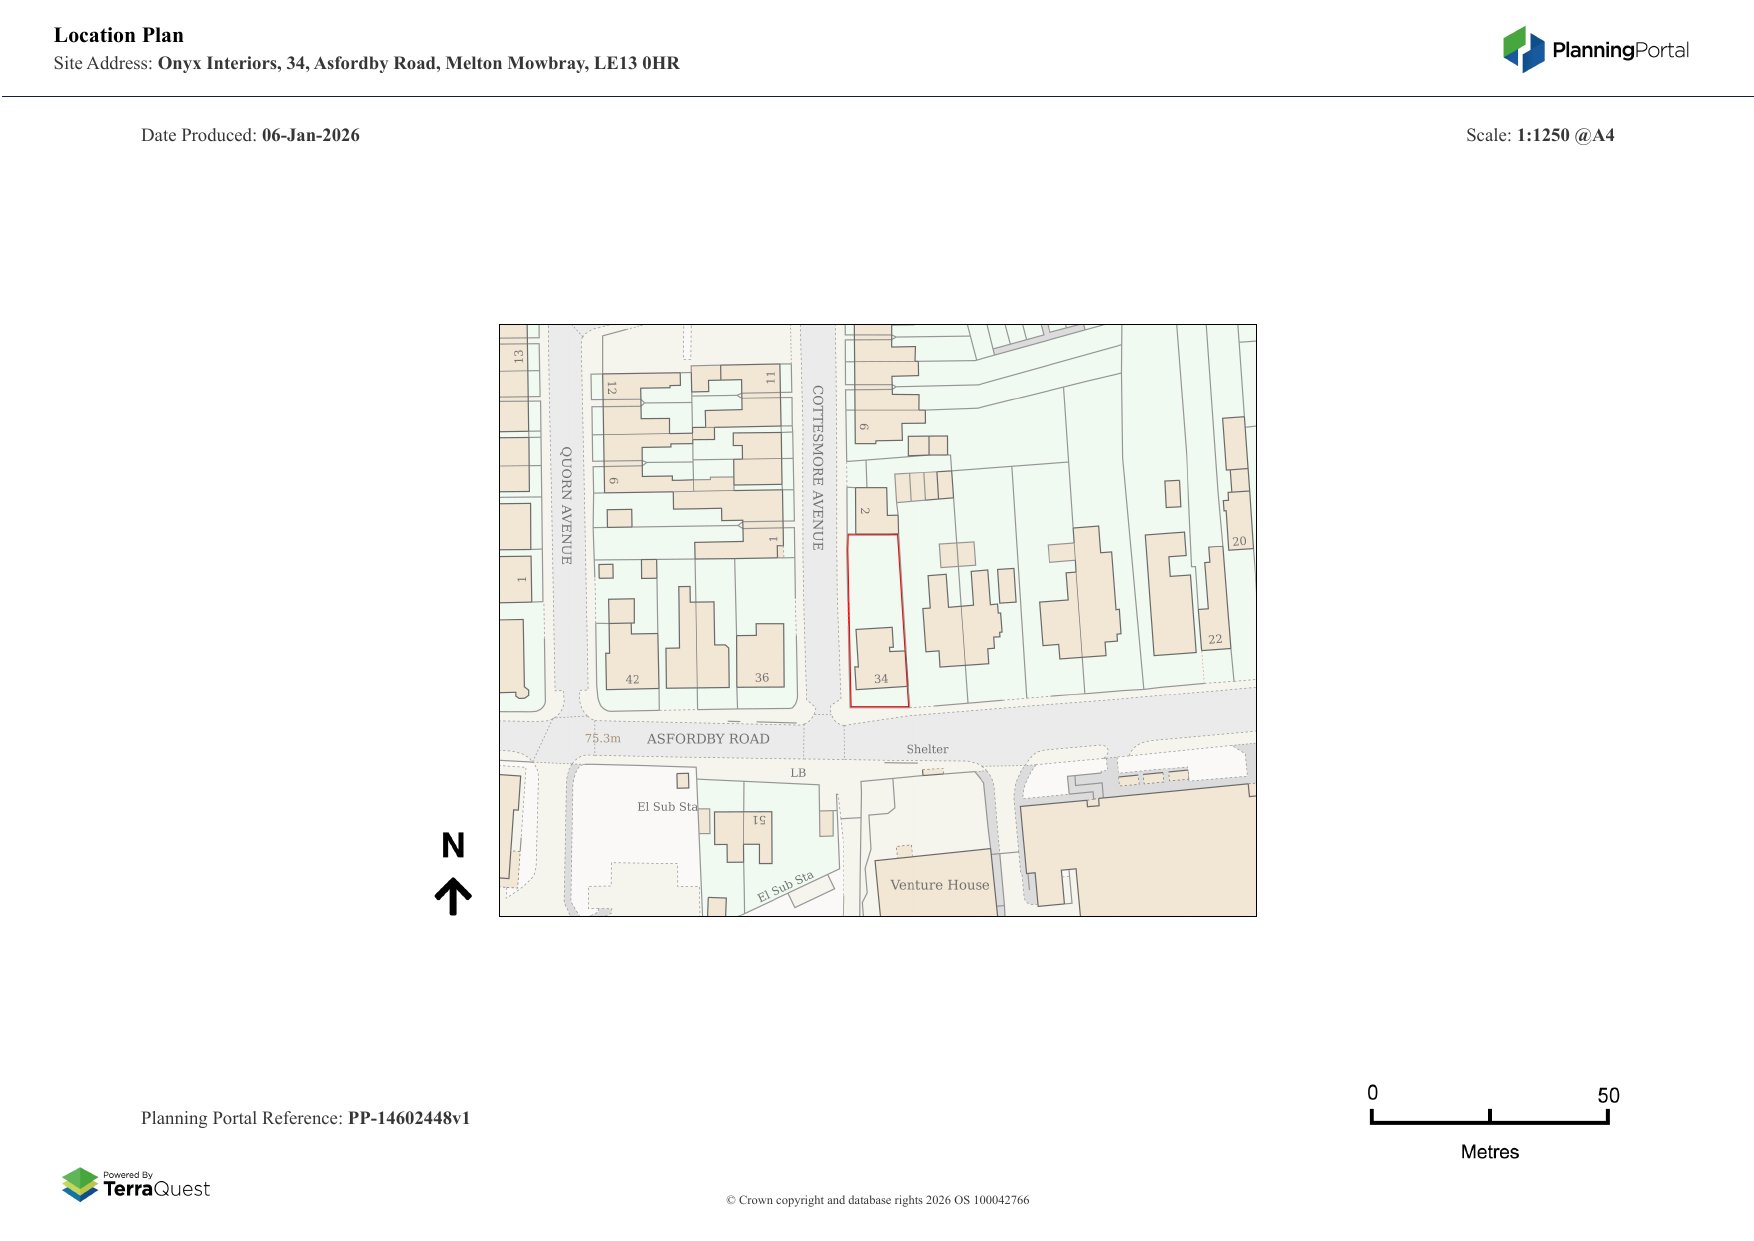
Task: Click the north arrow symbol
Action: coord(453,896)
